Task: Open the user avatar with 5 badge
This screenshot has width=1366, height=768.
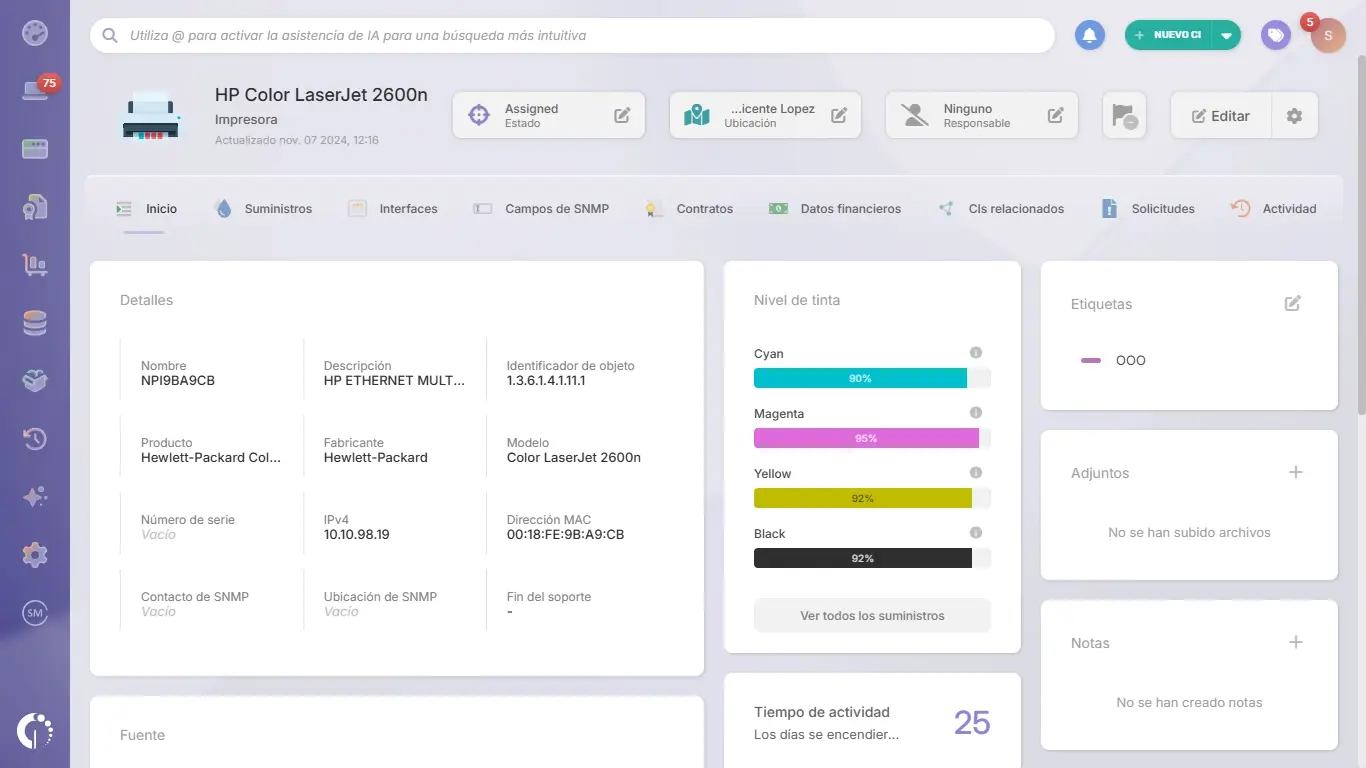Action: click(1328, 35)
